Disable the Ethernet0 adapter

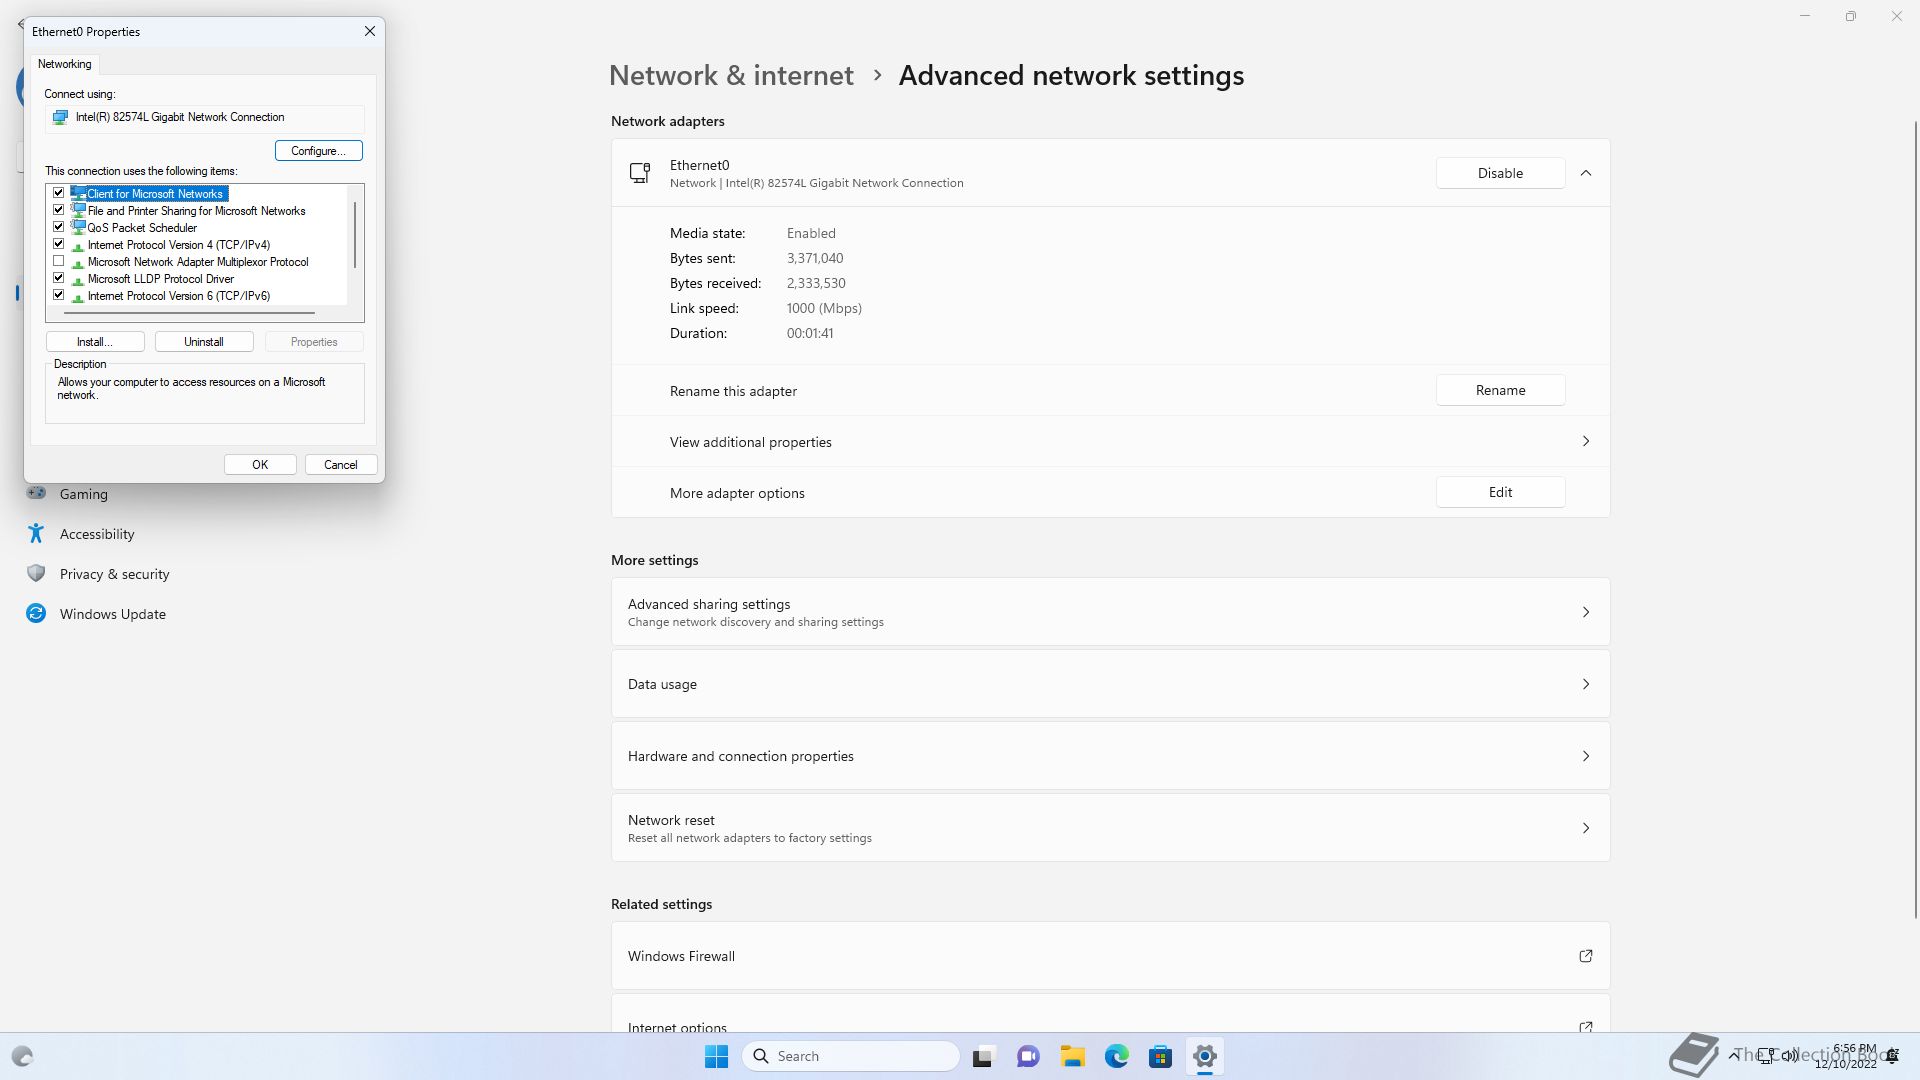[1500, 173]
